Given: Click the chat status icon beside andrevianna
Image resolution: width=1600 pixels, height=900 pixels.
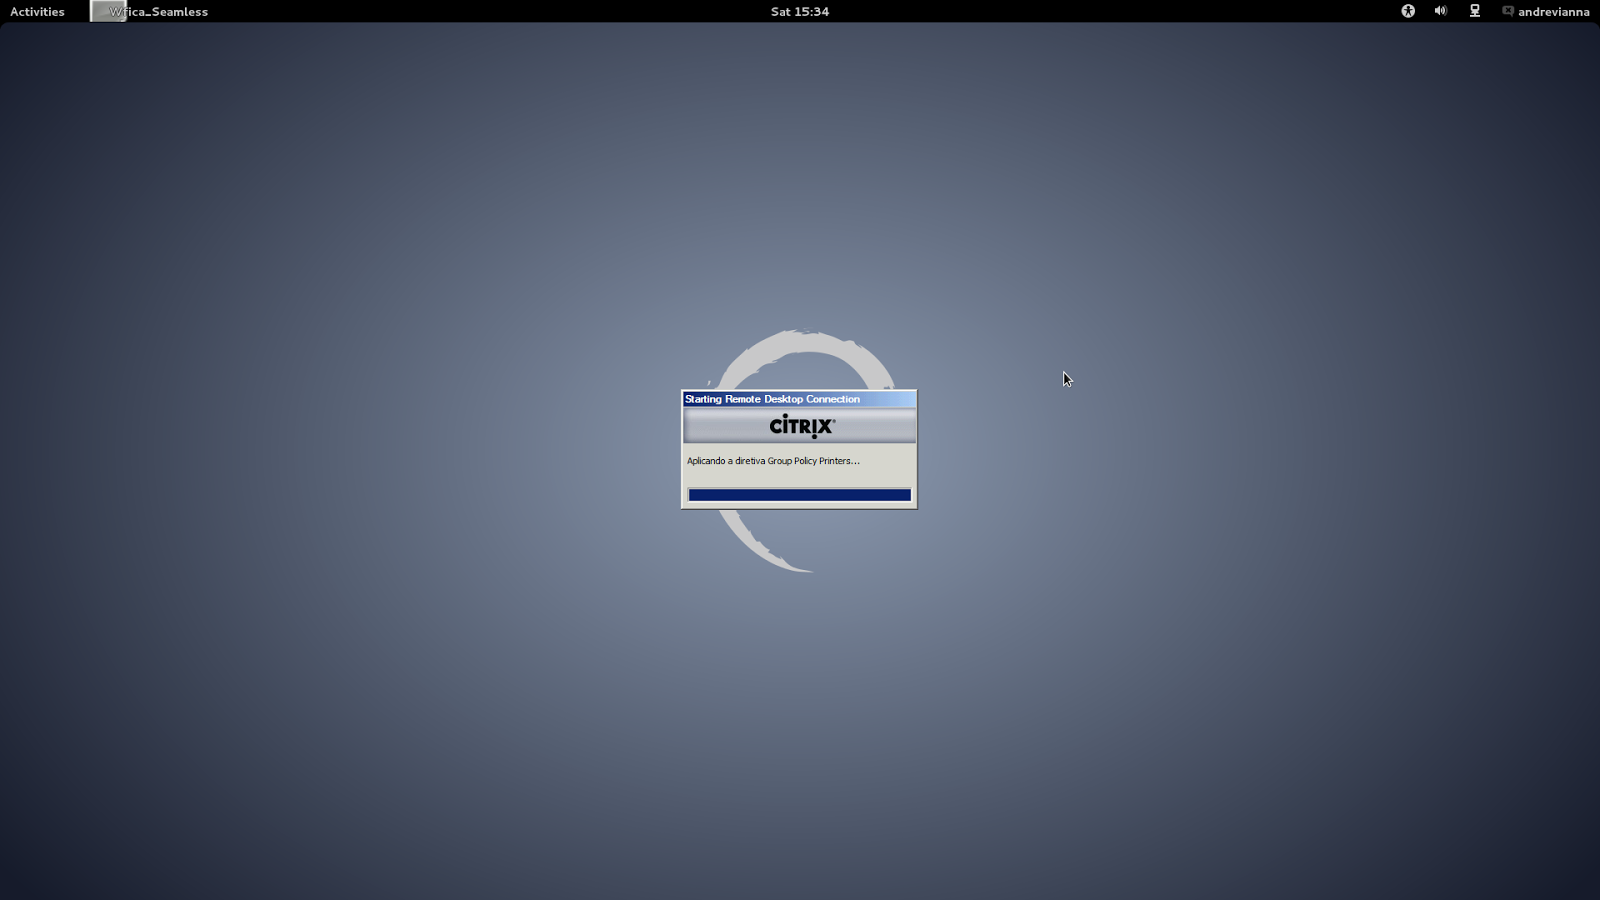Looking at the screenshot, I should [1507, 11].
